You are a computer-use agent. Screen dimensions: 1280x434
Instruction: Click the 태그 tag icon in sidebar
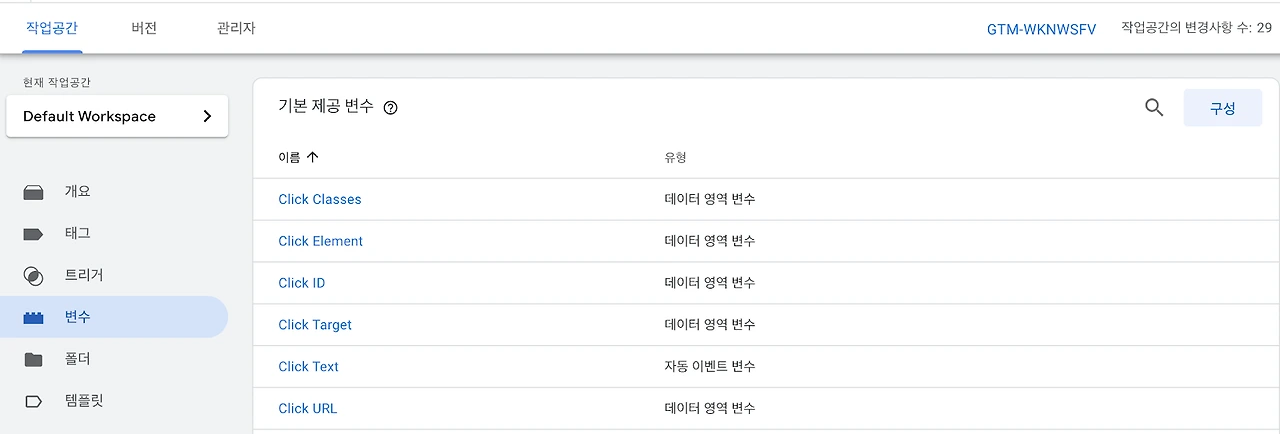33,234
